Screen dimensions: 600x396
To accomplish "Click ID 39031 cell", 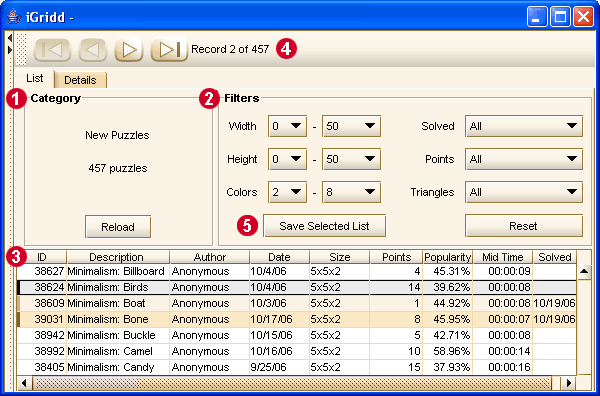I will point(42,319).
